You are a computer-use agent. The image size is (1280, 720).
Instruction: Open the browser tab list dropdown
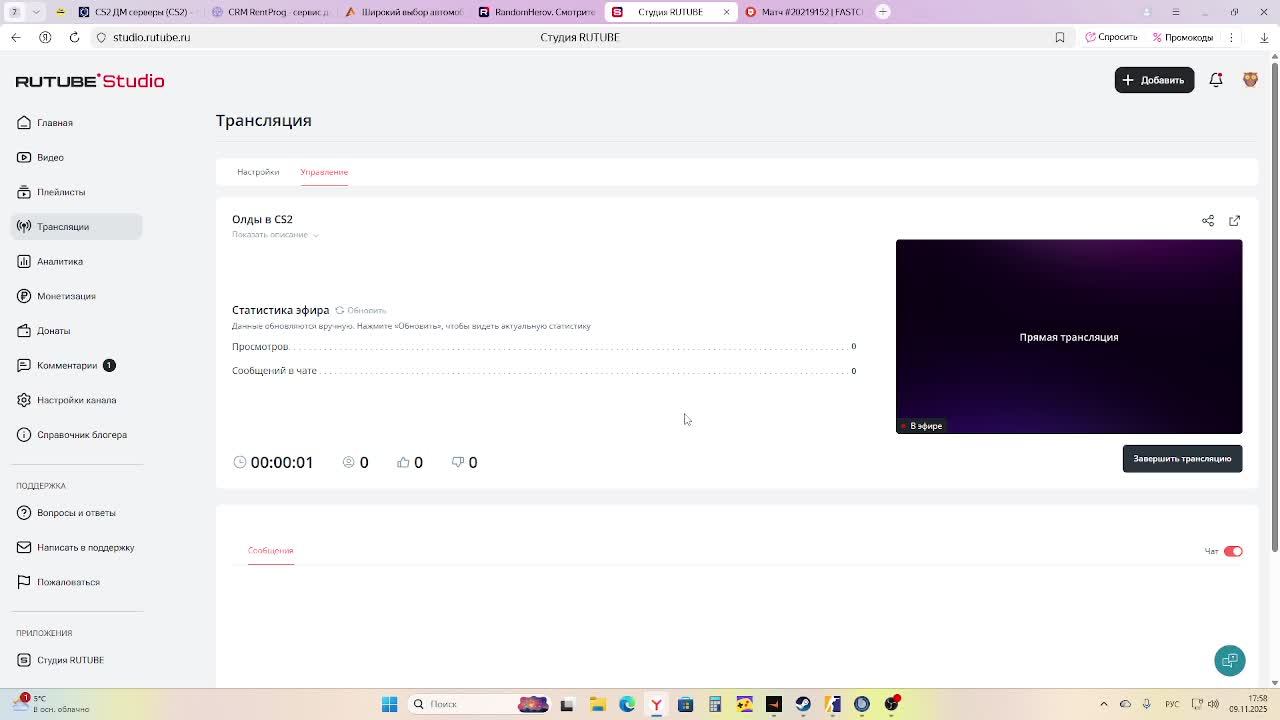coord(36,11)
